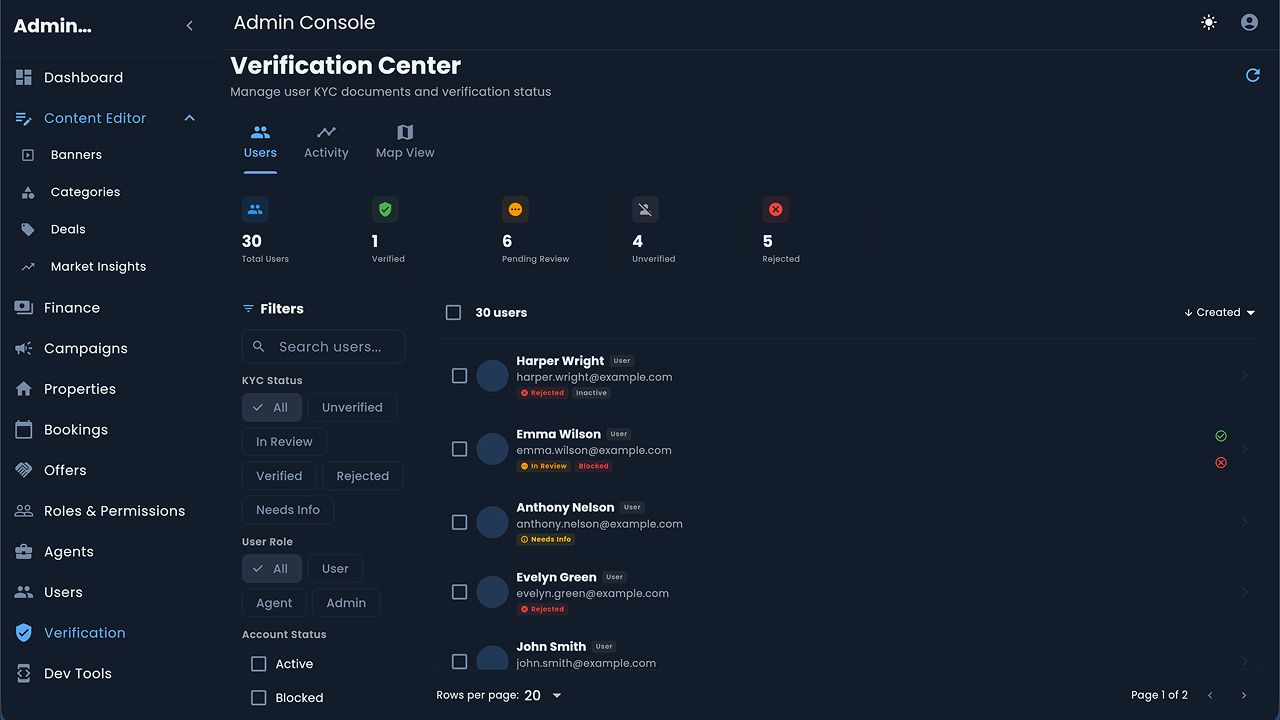
Task: Open the Rows per page dropdown
Action: pos(543,695)
